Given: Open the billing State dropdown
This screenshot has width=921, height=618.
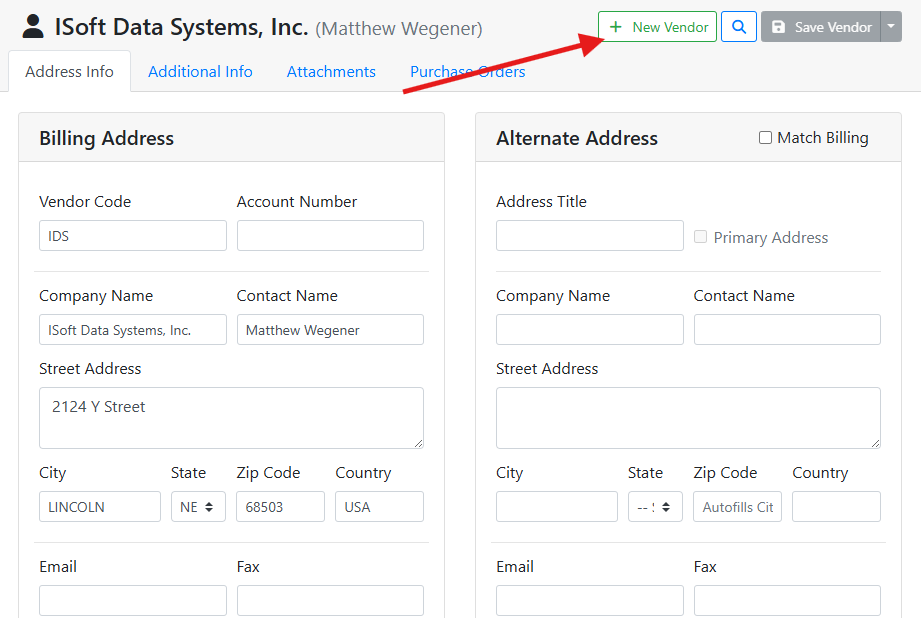Looking at the screenshot, I should 198,507.
